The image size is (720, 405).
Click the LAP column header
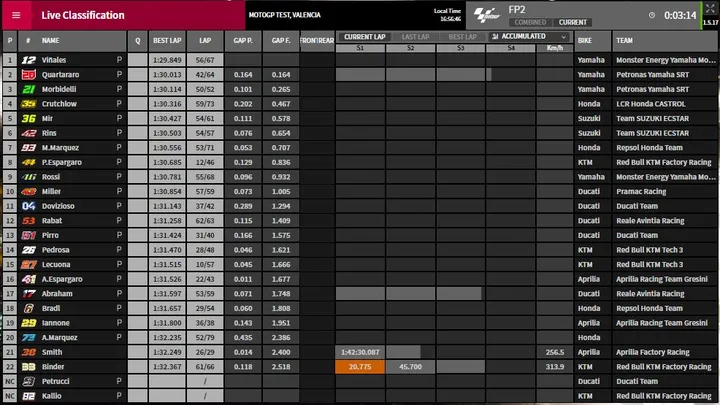[x=205, y=40]
